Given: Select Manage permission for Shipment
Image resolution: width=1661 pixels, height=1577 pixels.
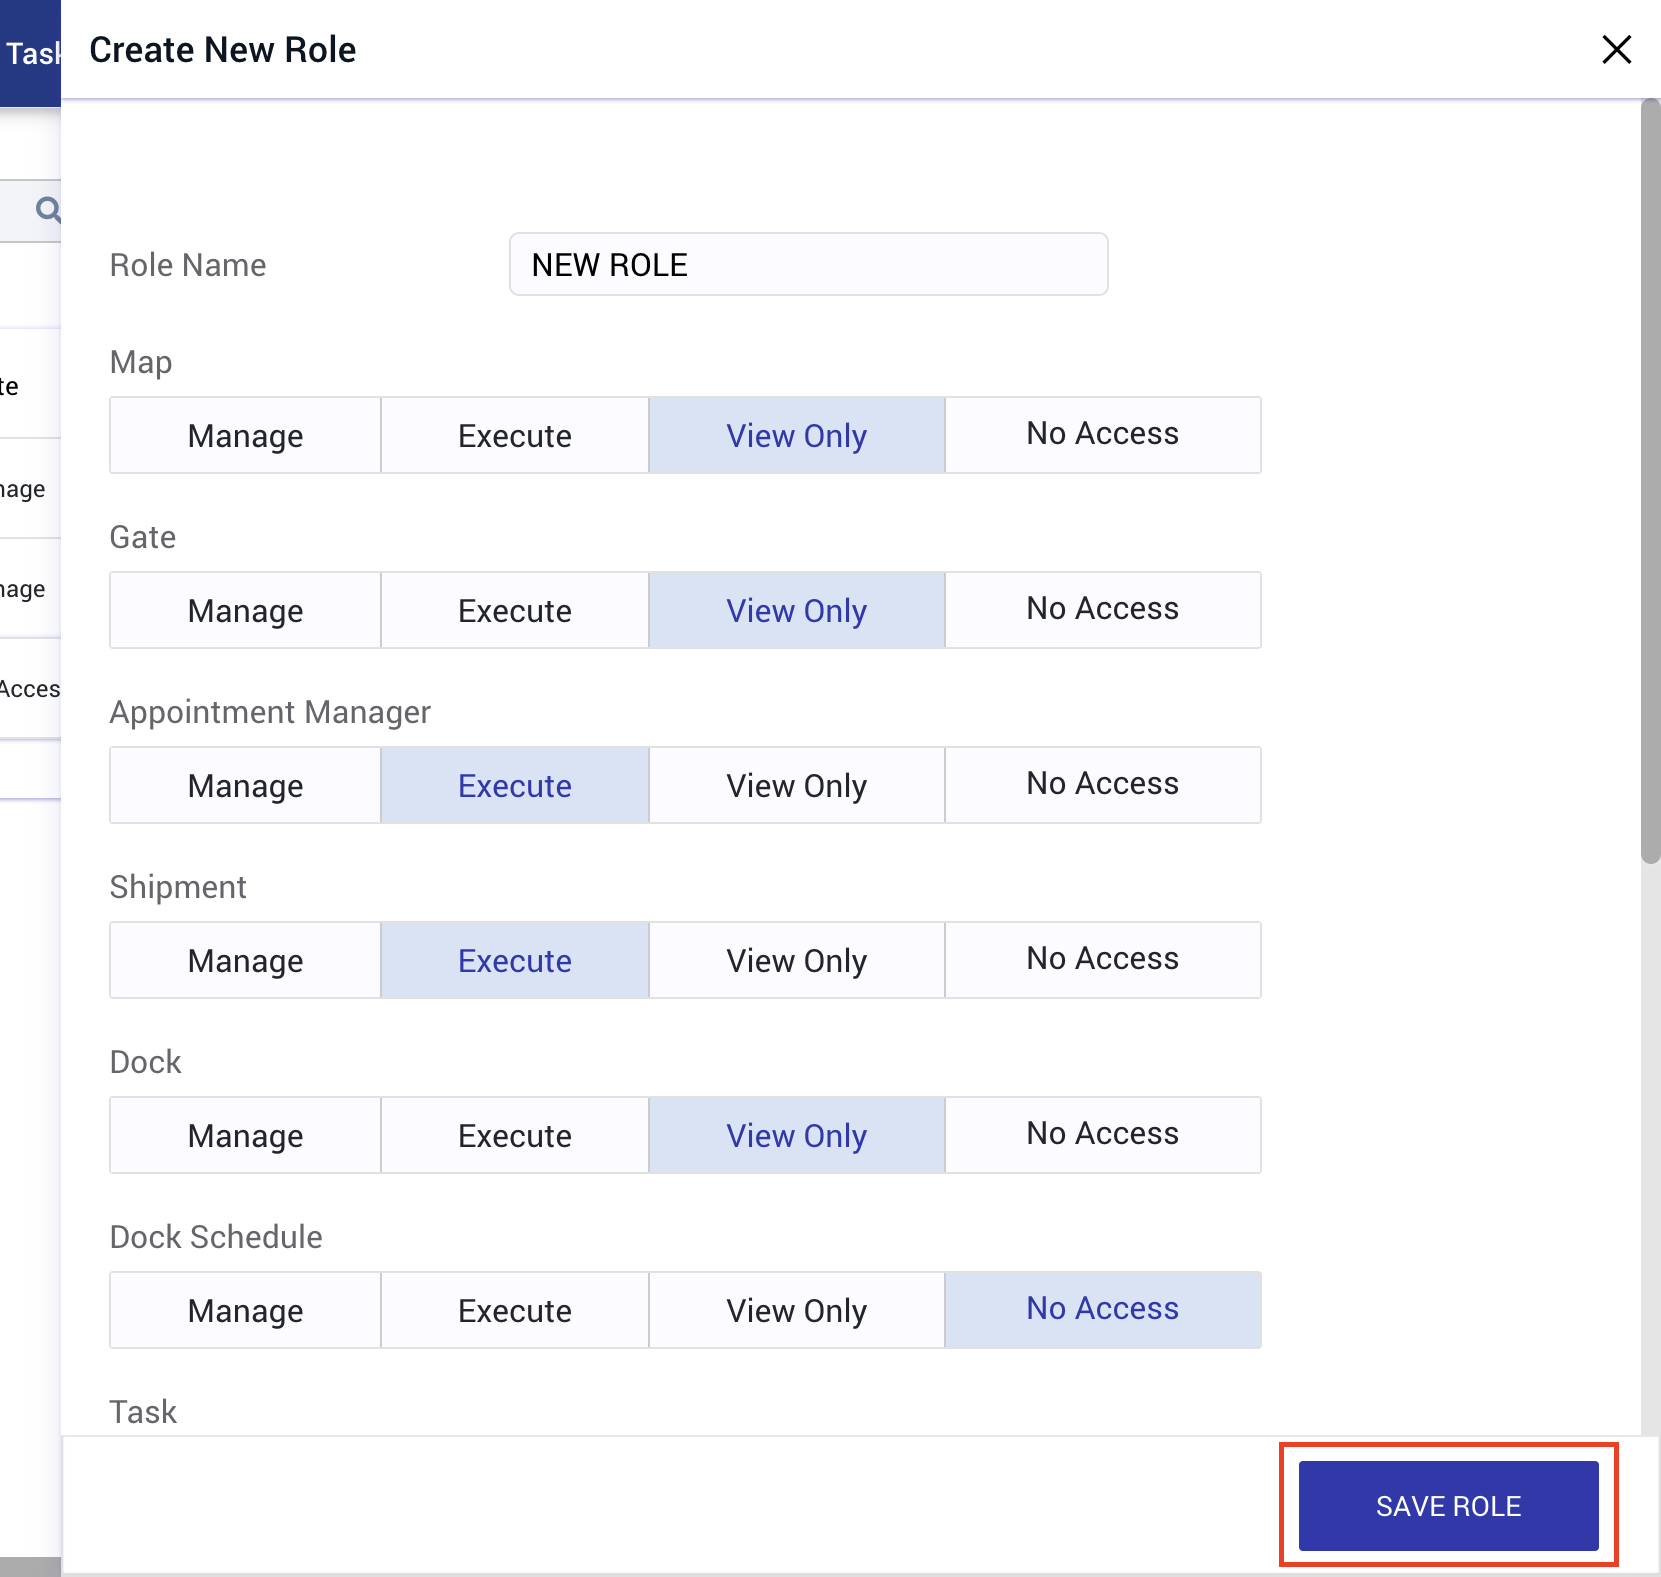Looking at the screenshot, I should (x=244, y=960).
